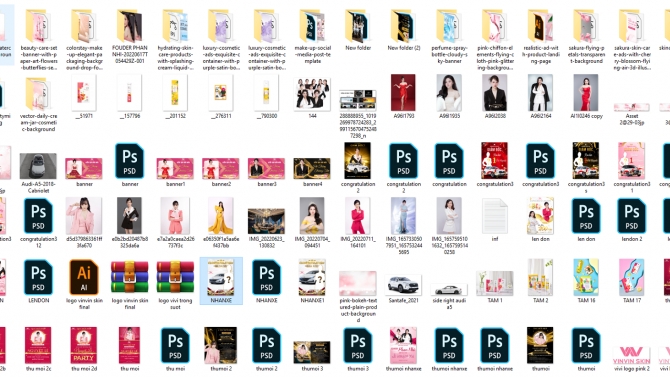This screenshot has height=377, width=670.
Task: Select the A96I2038 photo thumbnail
Action: (495, 93)
